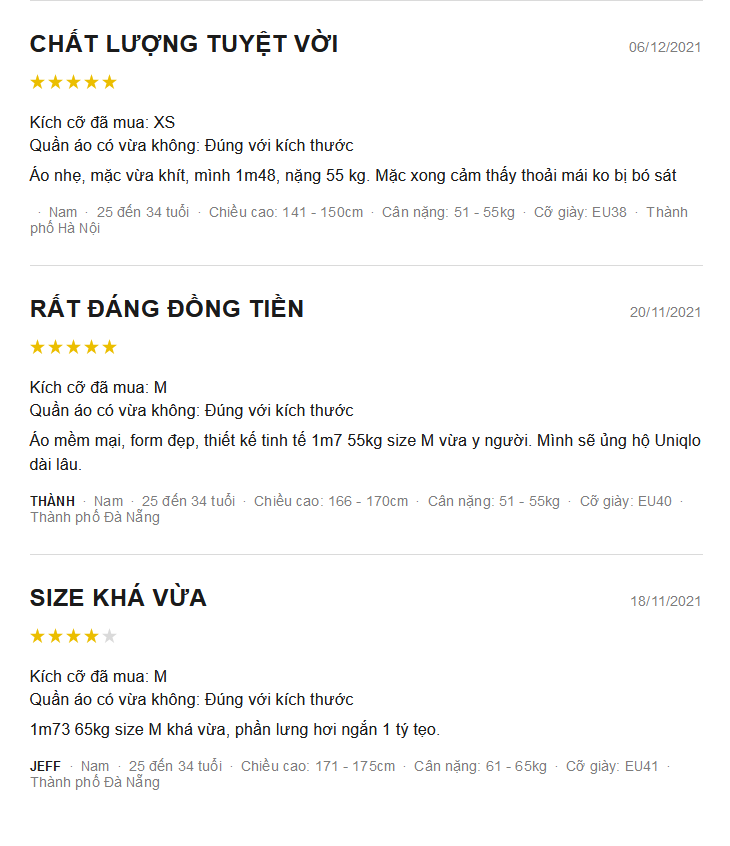Open the 'CHẤT LƯỢNG TUYỆT VỜI' review title

coord(184,43)
